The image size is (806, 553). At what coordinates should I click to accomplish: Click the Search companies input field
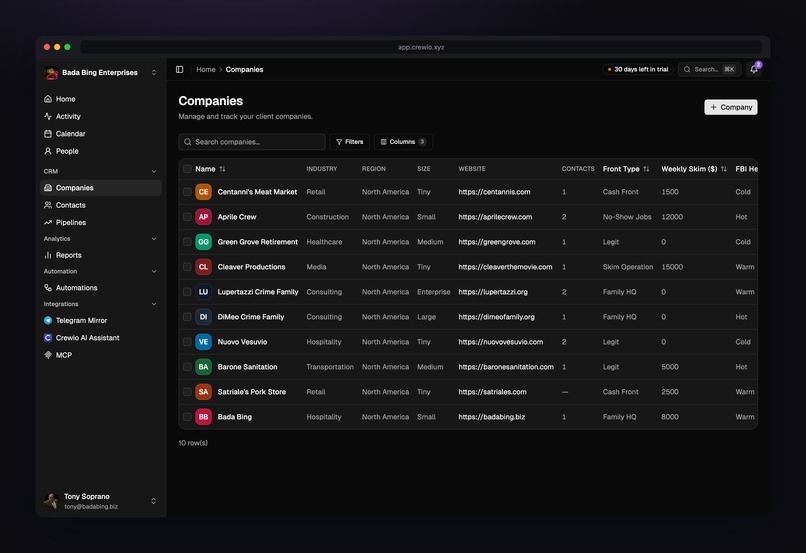[x=252, y=142]
